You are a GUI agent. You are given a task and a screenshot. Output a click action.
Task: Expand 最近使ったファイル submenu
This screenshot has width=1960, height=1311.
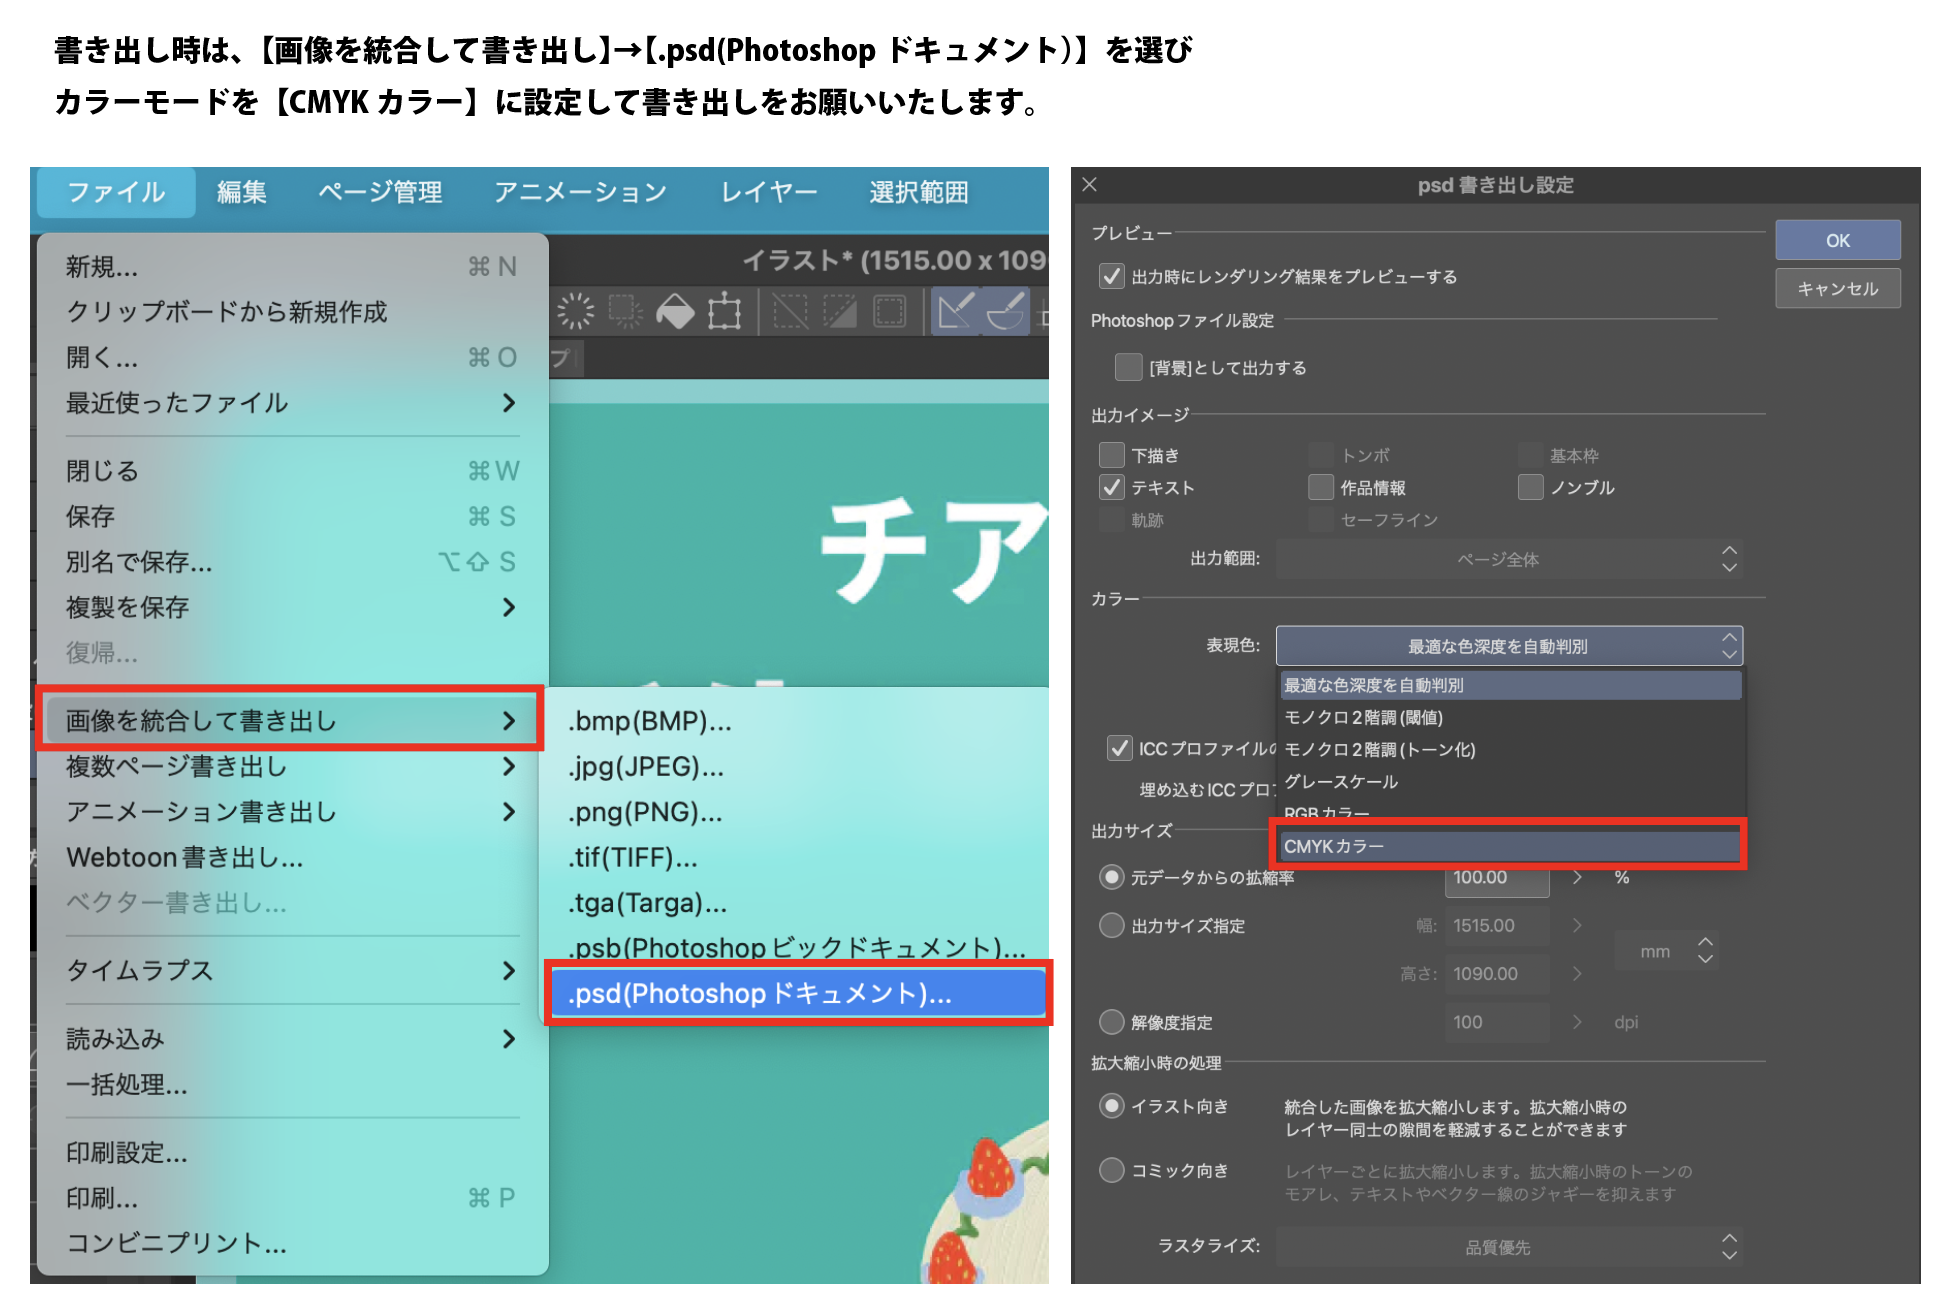click(x=292, y=403)
